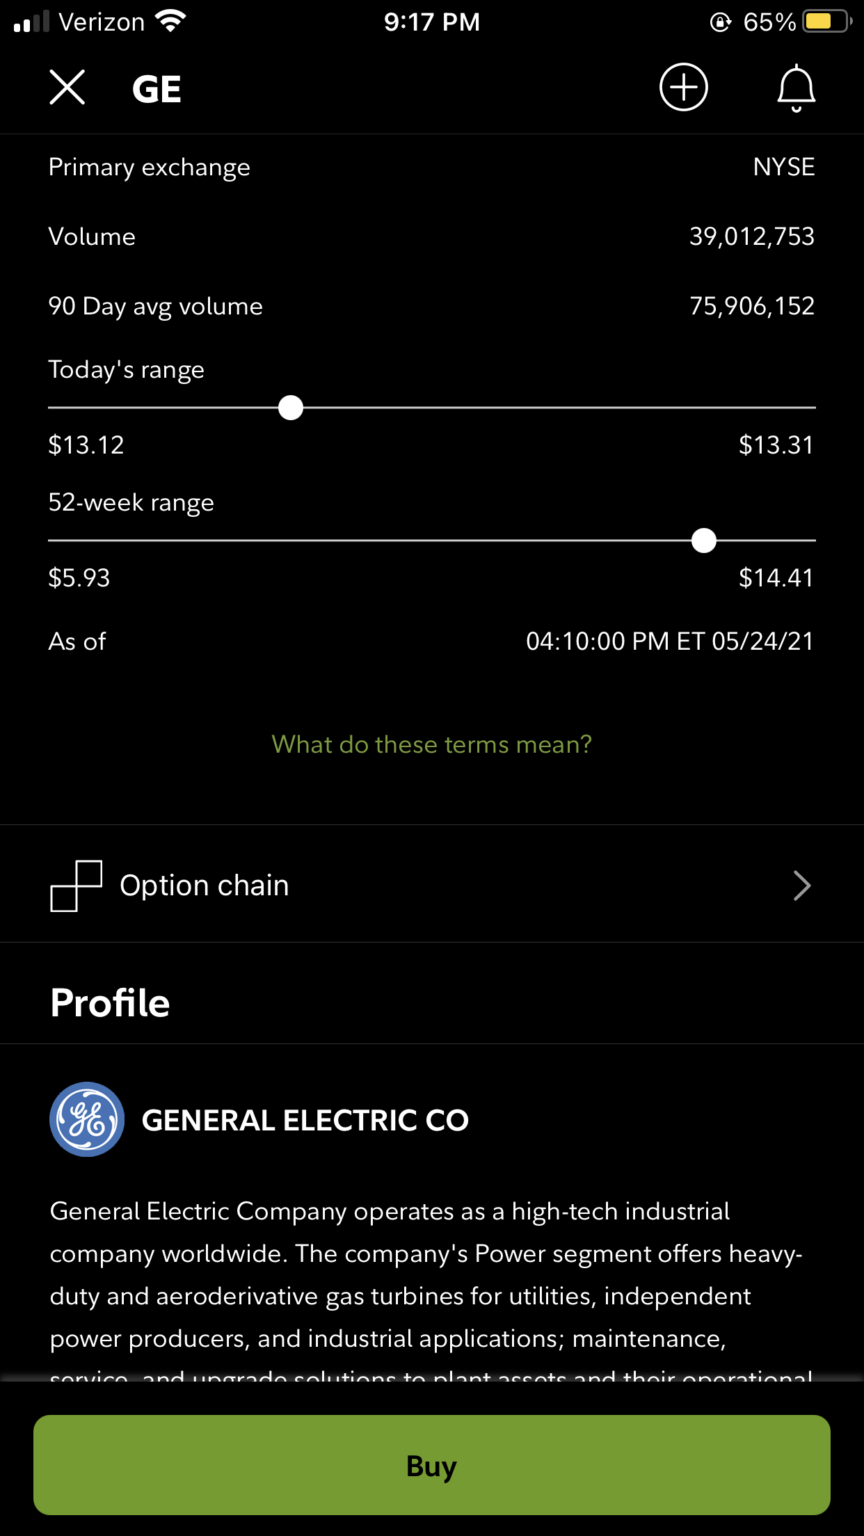Click the Today's range slider handle

pyautogui.click(x=290, y=408)
